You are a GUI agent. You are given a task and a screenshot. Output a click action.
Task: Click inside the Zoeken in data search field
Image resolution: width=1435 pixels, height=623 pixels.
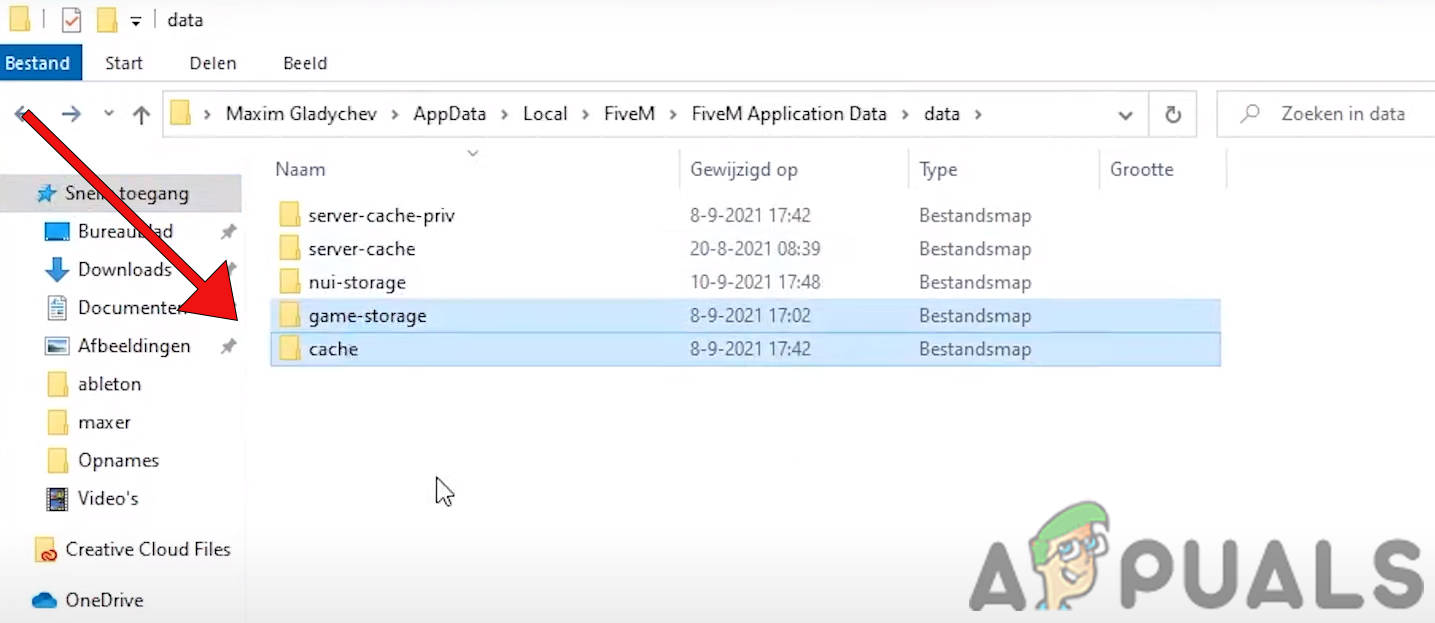pos(1340,114)
